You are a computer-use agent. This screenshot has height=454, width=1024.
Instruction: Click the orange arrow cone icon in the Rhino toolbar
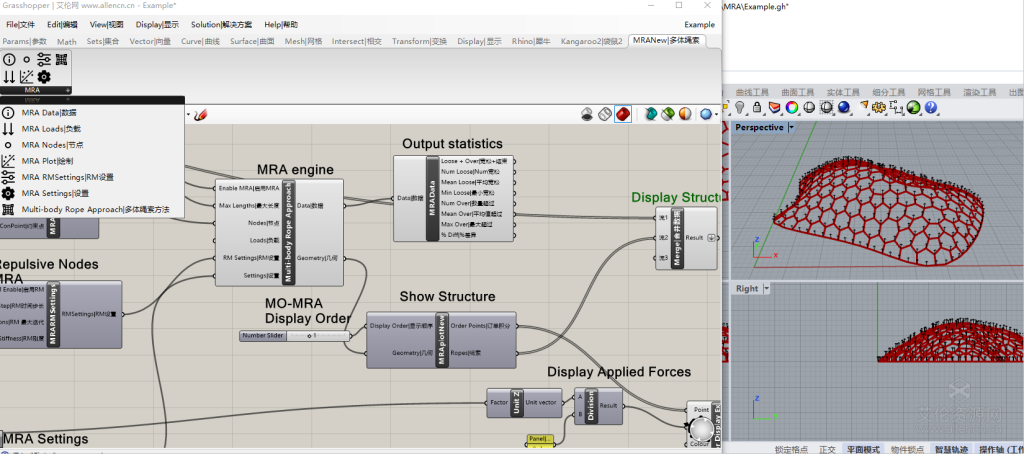click(863, 105)
